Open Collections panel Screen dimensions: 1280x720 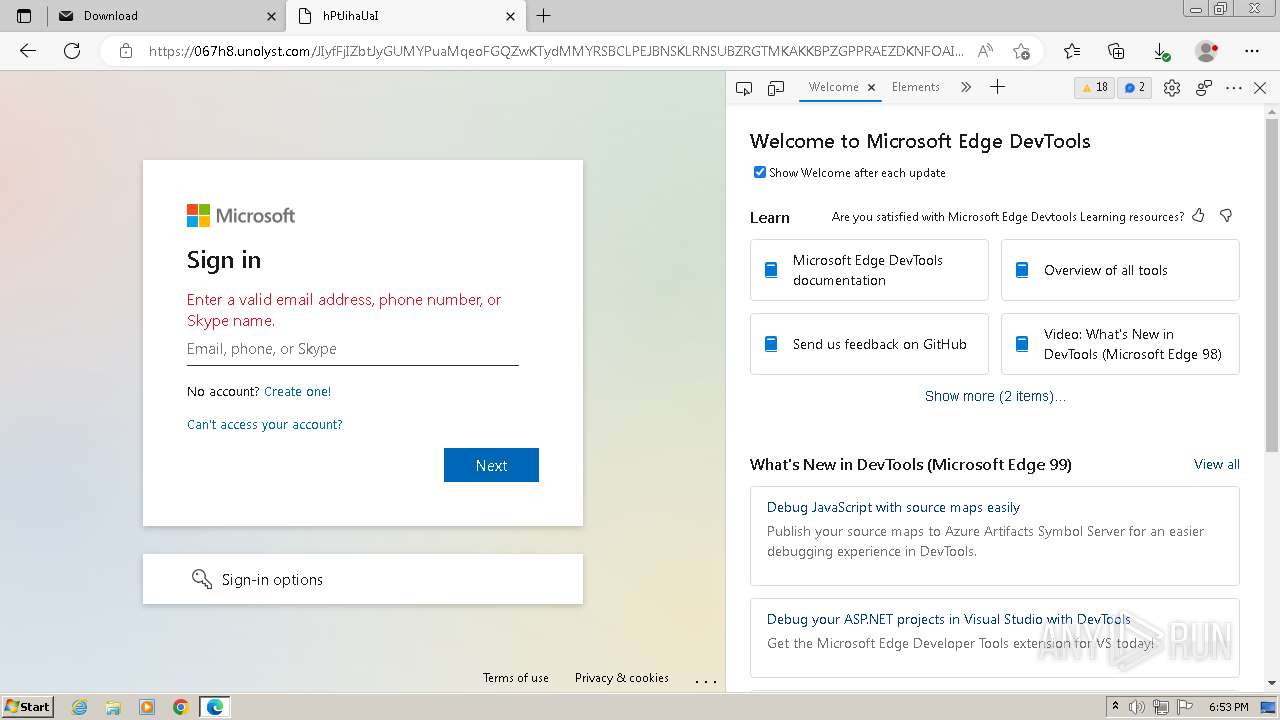pos(1117,51)
